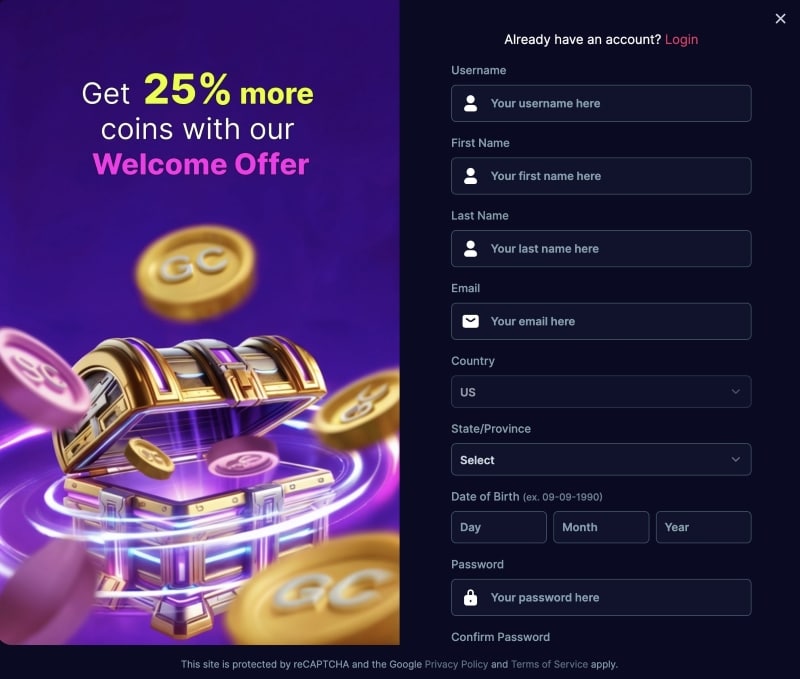Open the Google Privacy Policy link
The width and height of the screenshot is (800, 679).
tap(456, 664)
